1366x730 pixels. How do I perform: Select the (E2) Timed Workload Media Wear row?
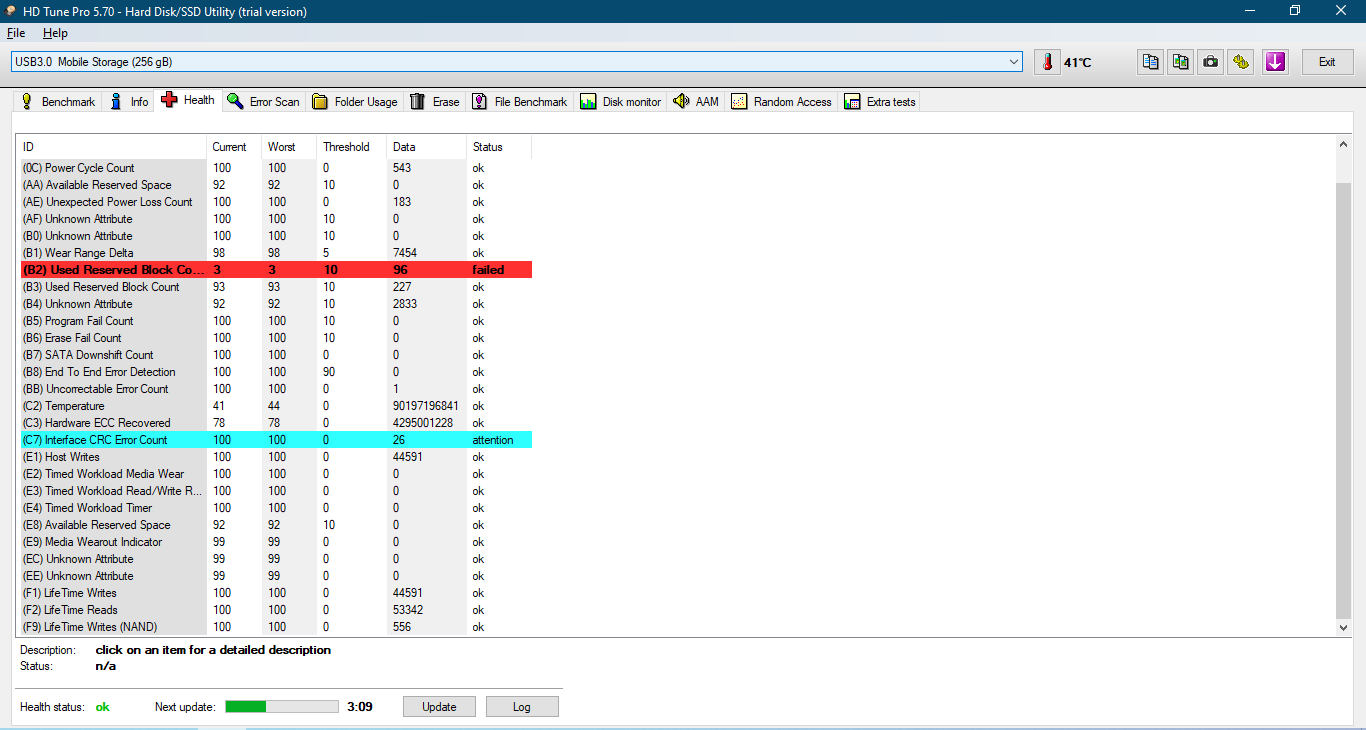pyautogui.click(x=276, y=474)
